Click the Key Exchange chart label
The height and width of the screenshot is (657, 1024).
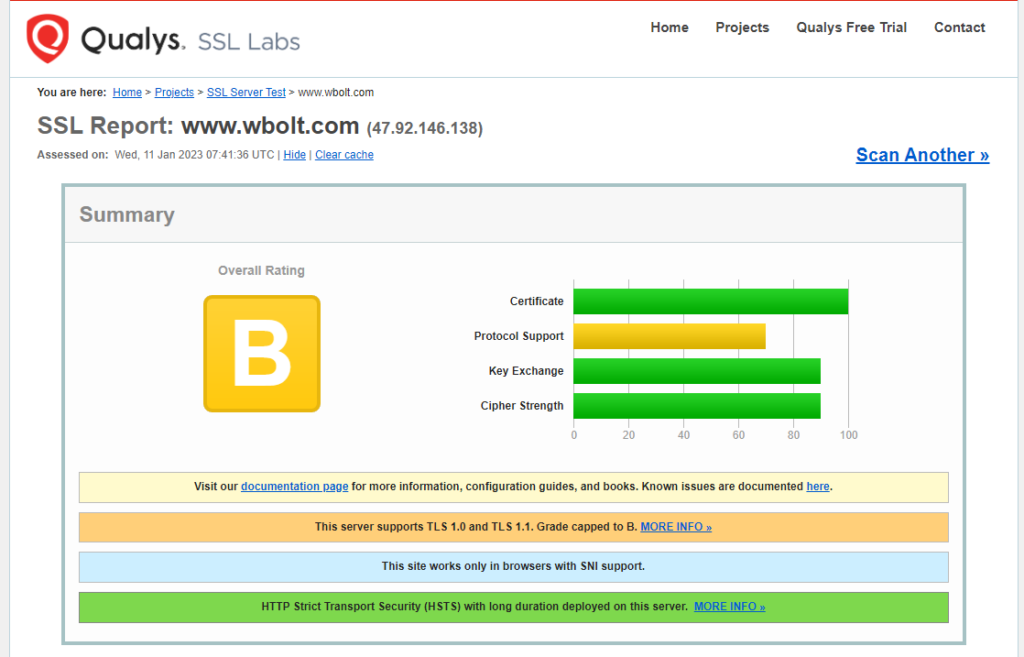(526, 370)
